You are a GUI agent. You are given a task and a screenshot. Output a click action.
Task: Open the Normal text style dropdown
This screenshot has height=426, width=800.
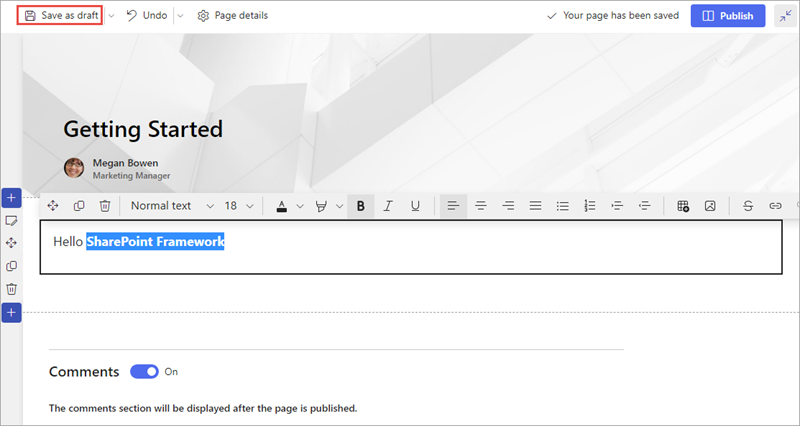point(172,206)
